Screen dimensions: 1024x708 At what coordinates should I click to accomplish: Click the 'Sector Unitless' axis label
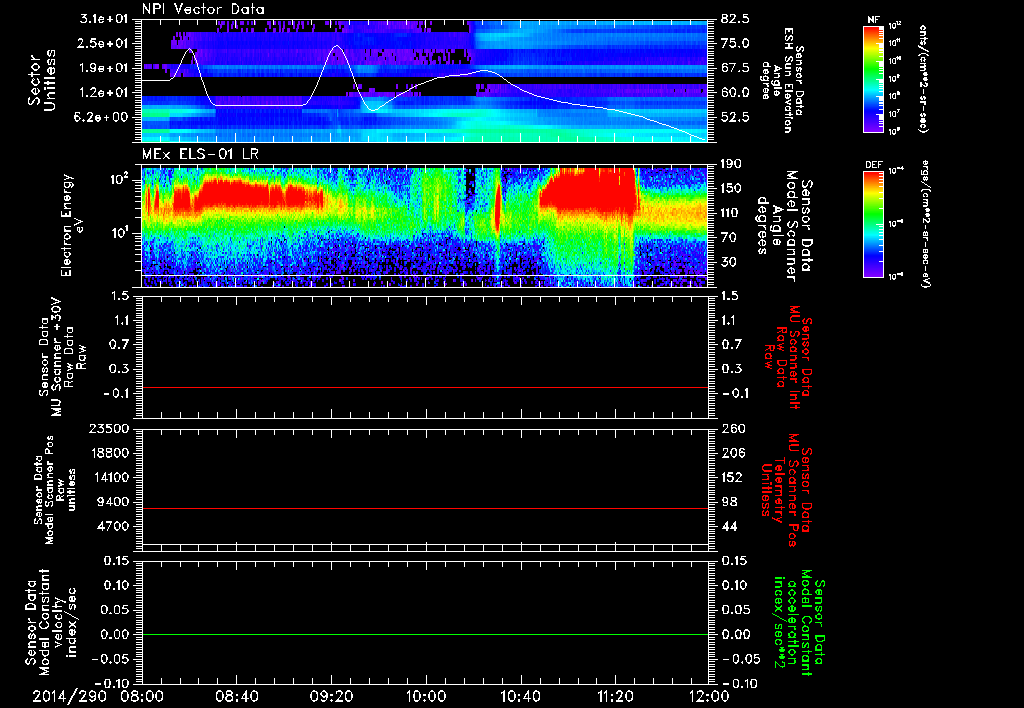click(42, 80)
